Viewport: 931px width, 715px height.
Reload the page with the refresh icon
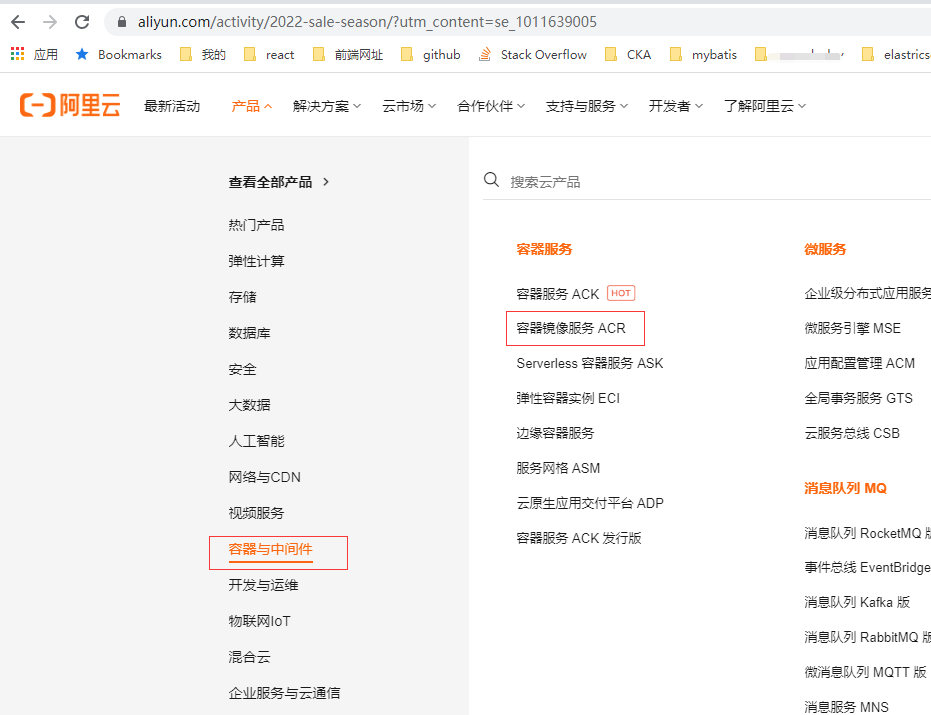tap(82, 22)
